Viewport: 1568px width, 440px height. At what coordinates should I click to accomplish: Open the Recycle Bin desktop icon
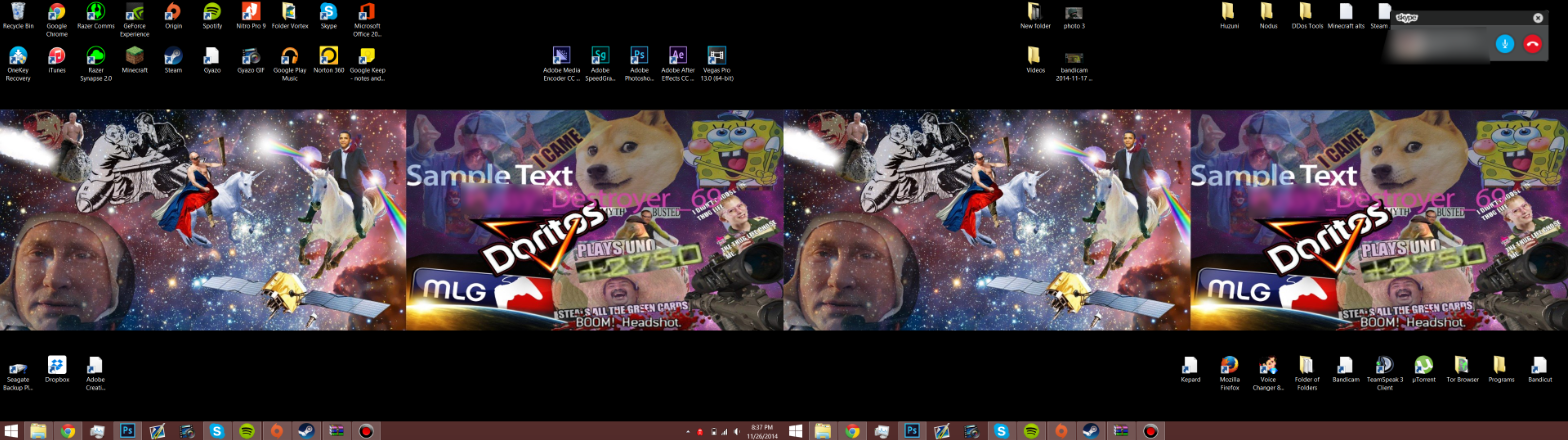(18, 17)
